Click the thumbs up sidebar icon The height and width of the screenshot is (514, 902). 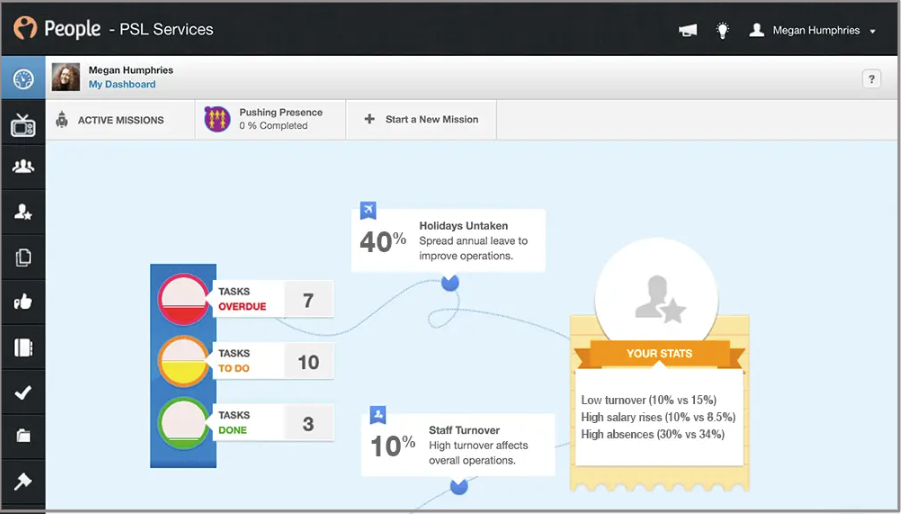tap(23, 301)
